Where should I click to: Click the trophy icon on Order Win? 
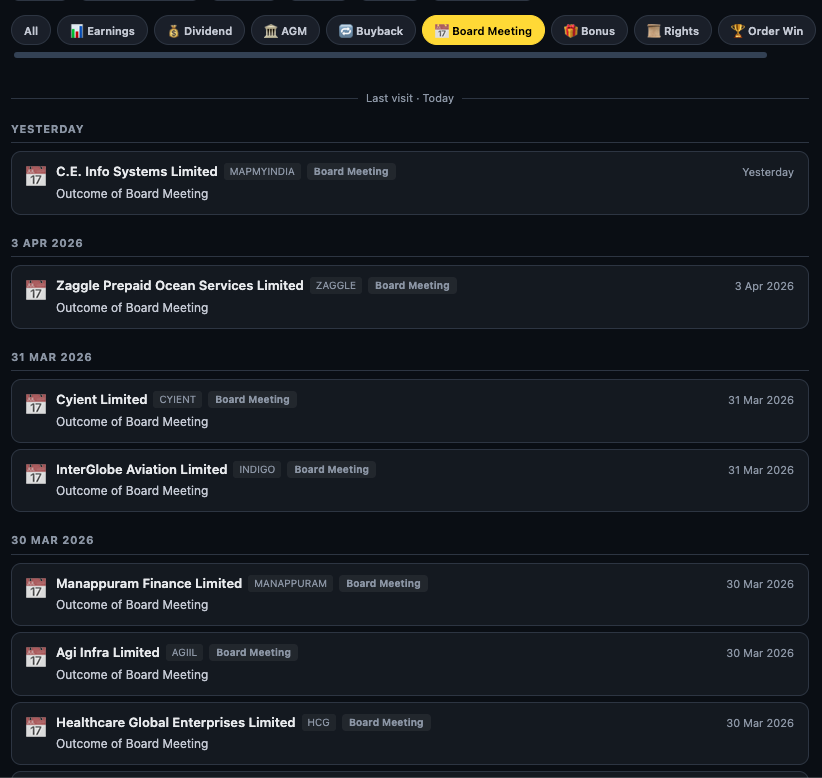(x=738, y=30)
